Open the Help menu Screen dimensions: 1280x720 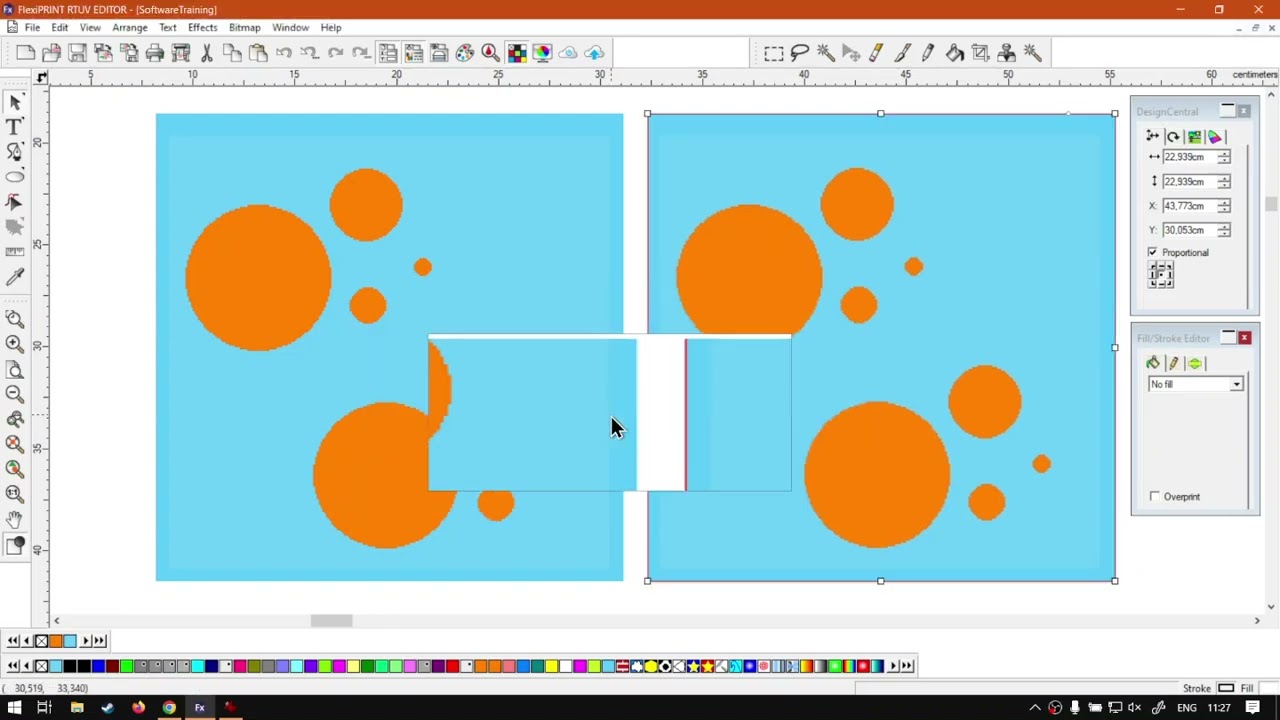[331, 28]
